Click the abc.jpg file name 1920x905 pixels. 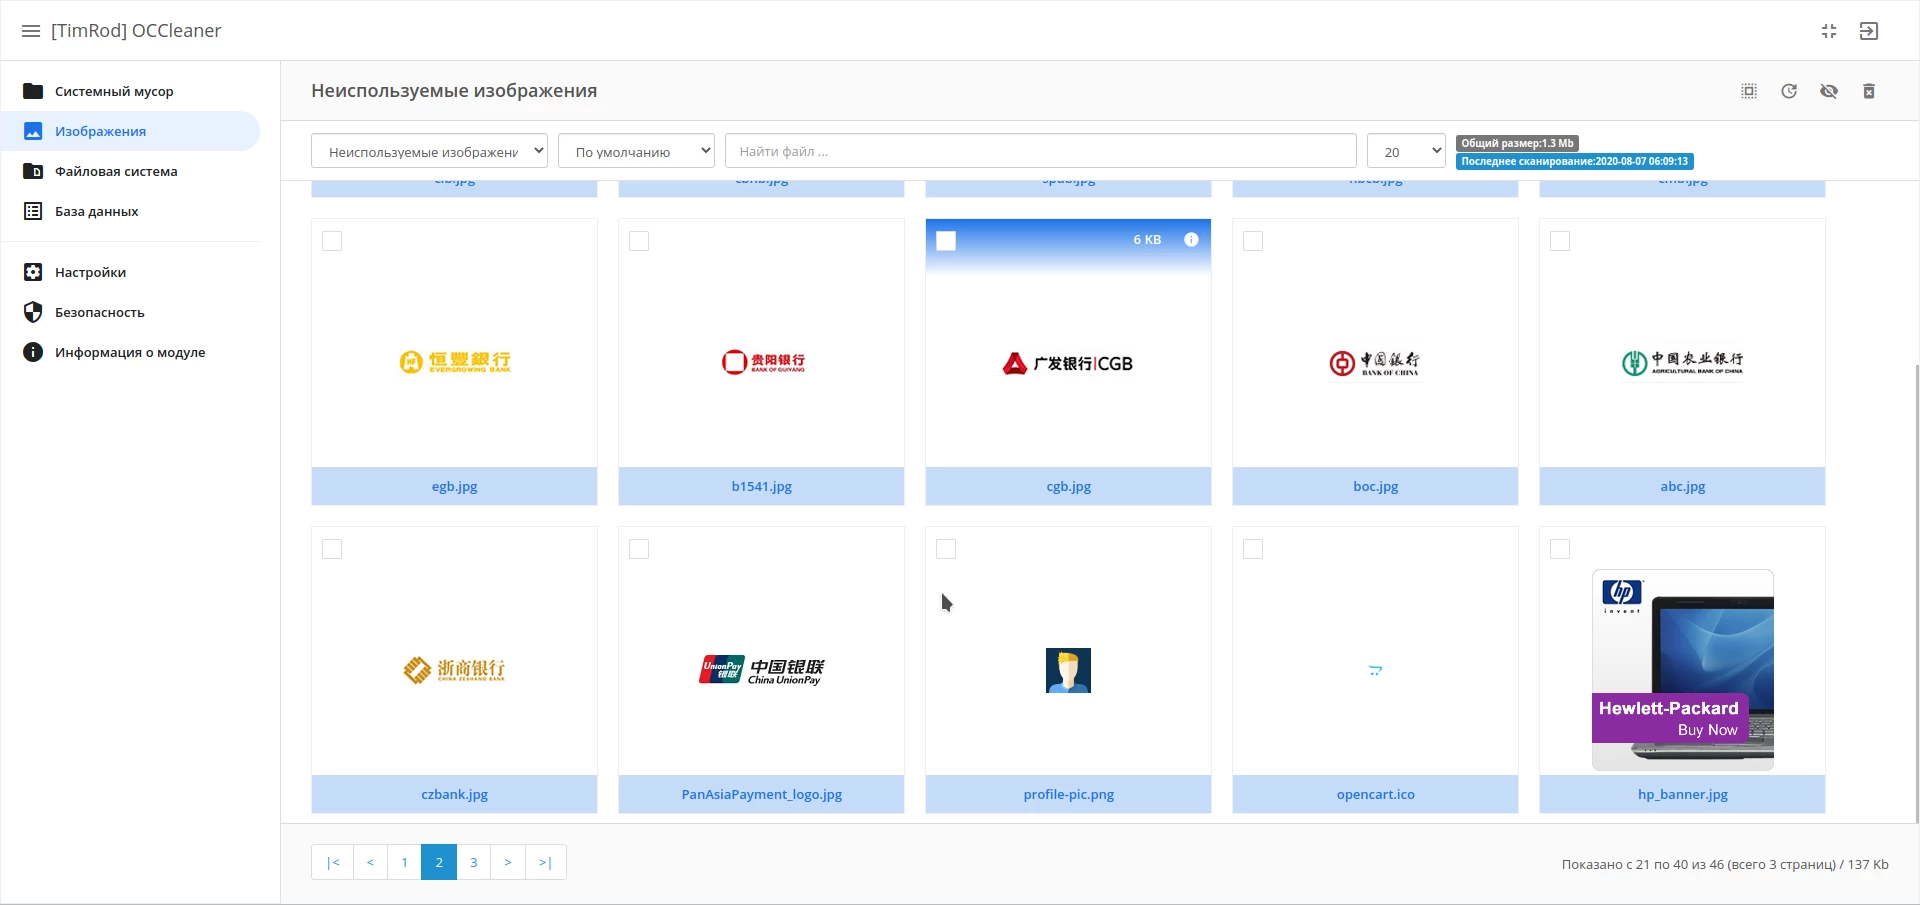pyautogui.click(x=1682, y=486)
